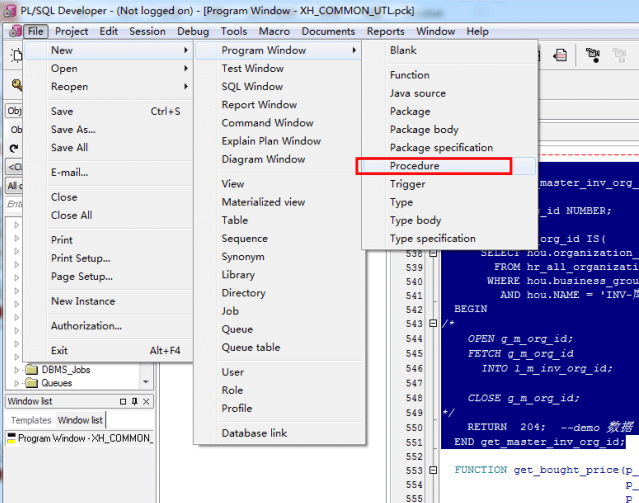
Task: Choose Java source from submenu
Action: point(448,93)
